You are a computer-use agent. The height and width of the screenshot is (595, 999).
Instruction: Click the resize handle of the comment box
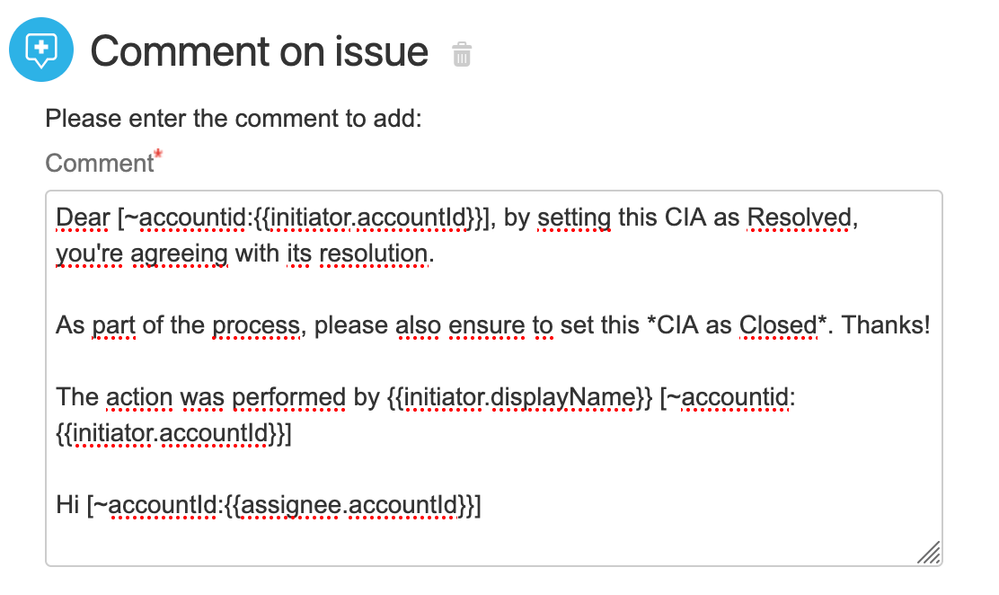point(928,552)
